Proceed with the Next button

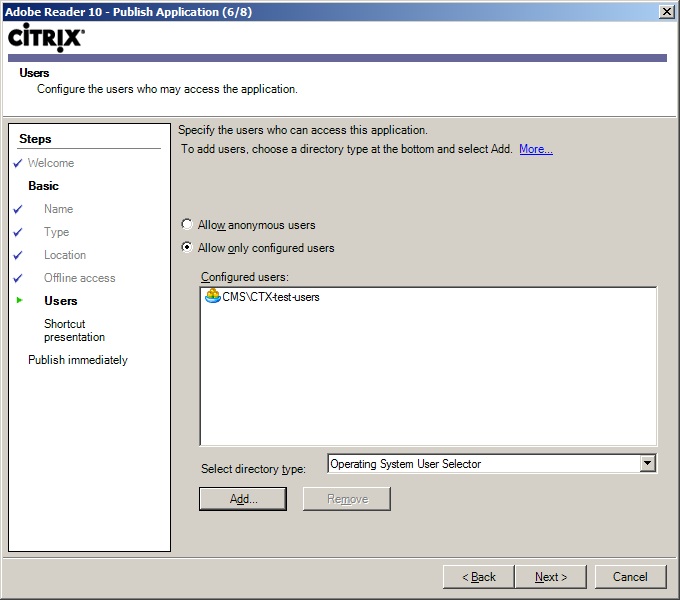(x=551, y=577)
